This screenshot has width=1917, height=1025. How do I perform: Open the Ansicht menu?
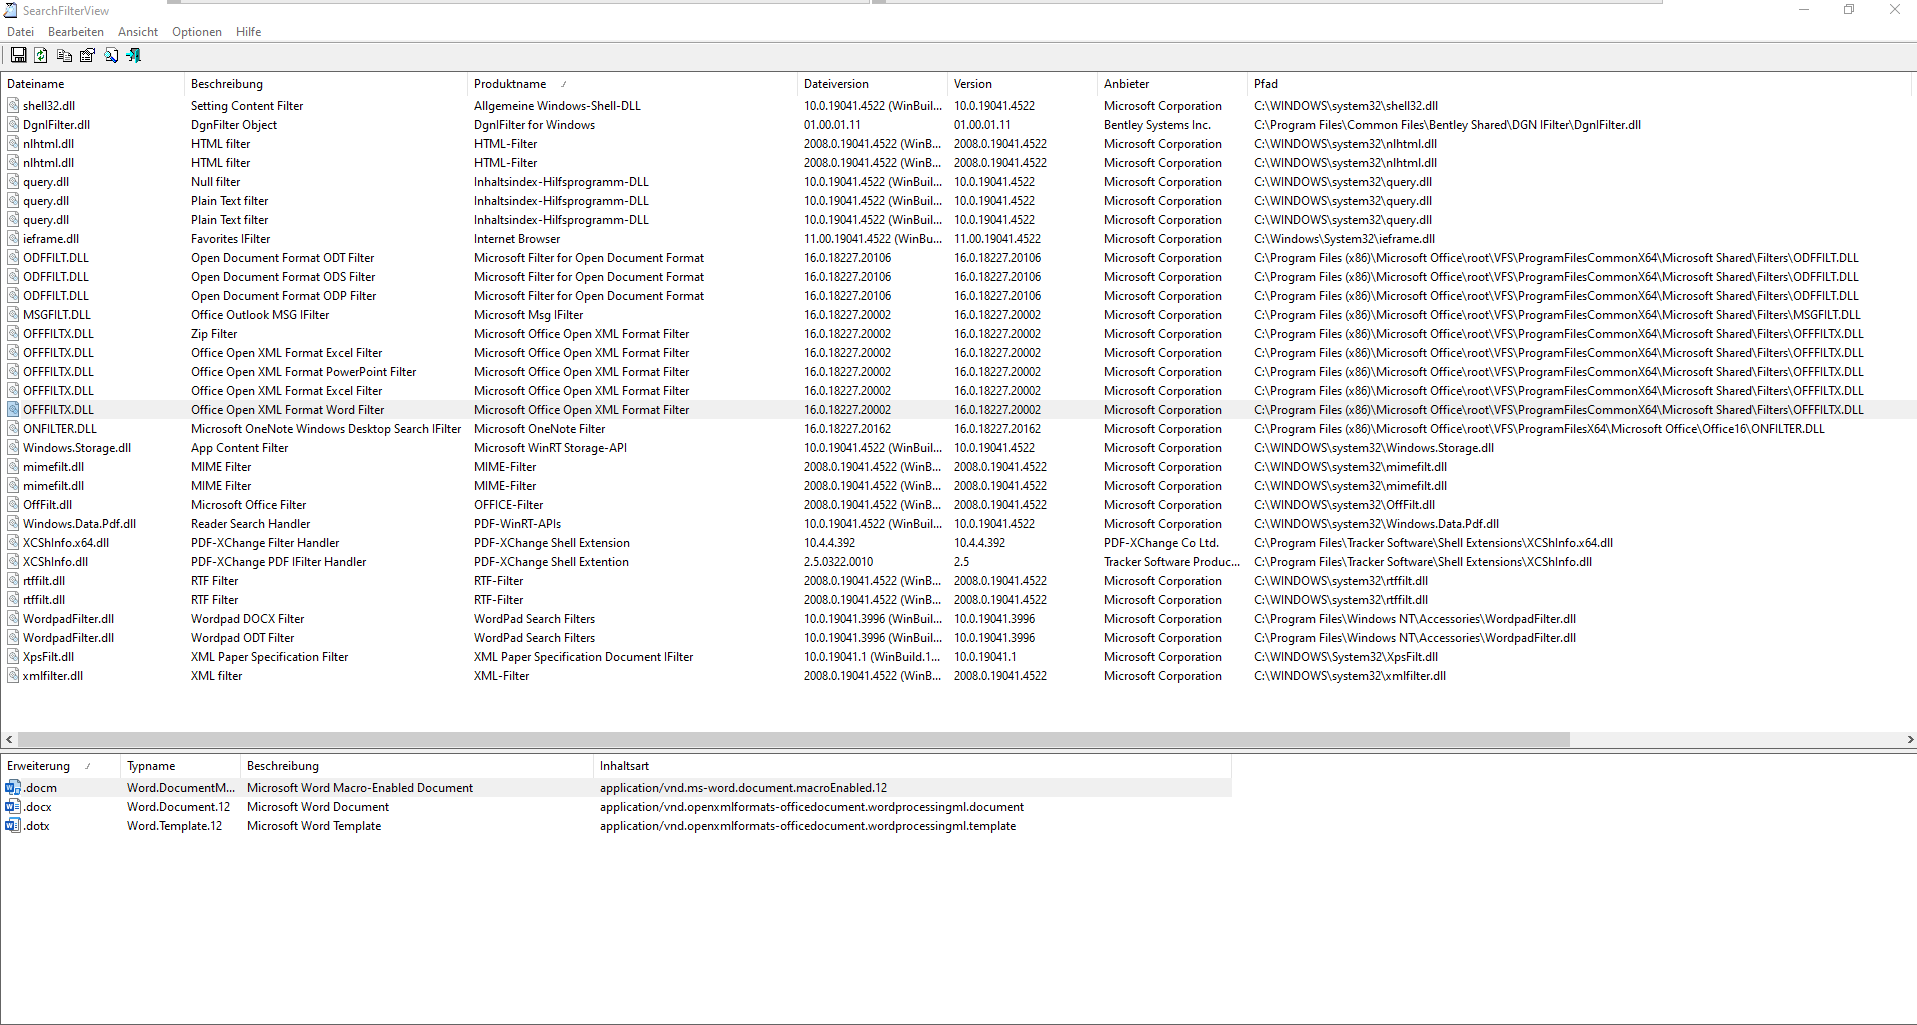(138, 32)
